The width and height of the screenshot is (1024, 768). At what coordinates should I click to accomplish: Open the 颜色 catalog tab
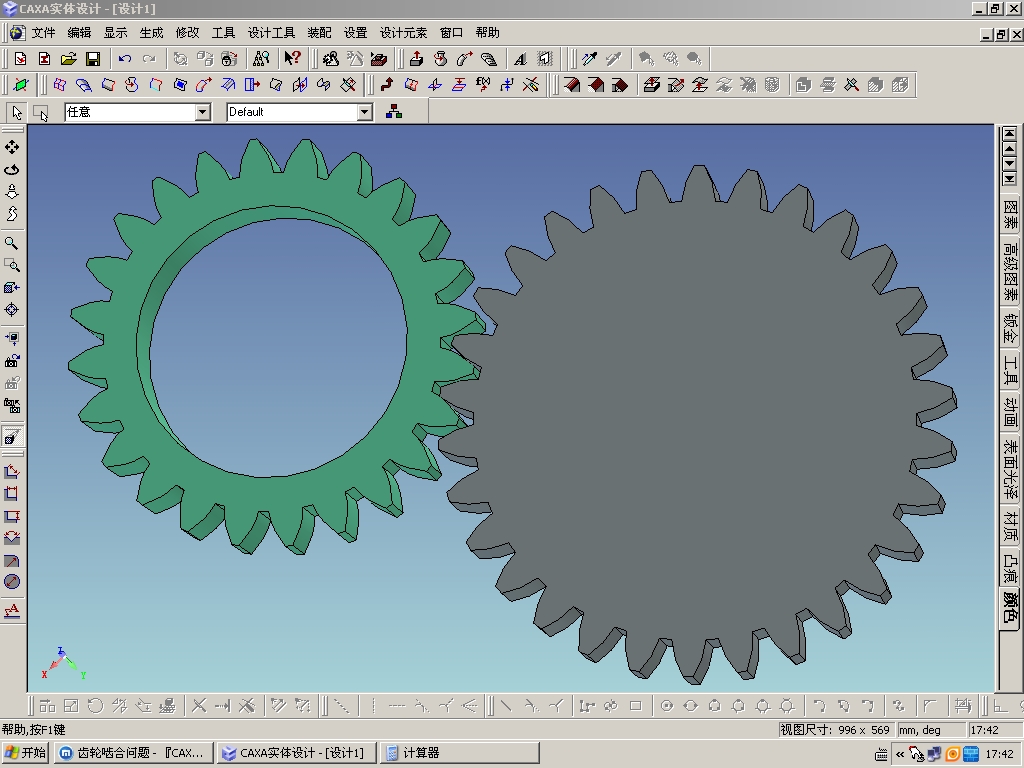pyautogui.click(x=1010, y=608)
